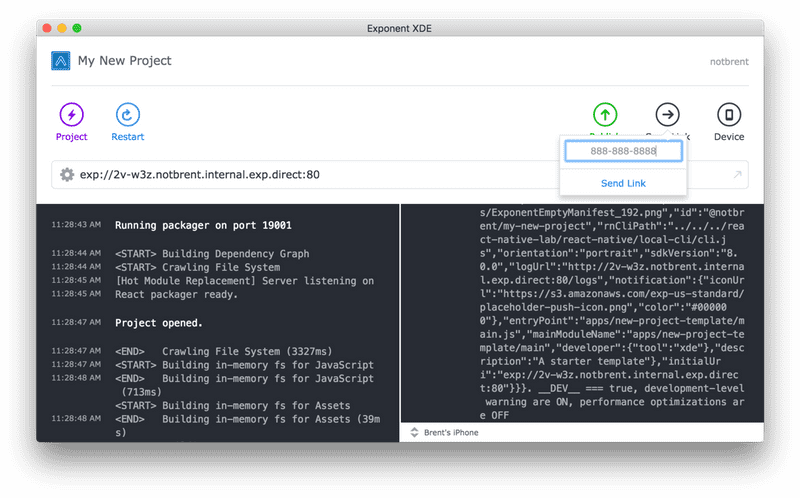800x498 pixels.
Task: Click device log text containing sdkVersion
Action: pos(612,253)
